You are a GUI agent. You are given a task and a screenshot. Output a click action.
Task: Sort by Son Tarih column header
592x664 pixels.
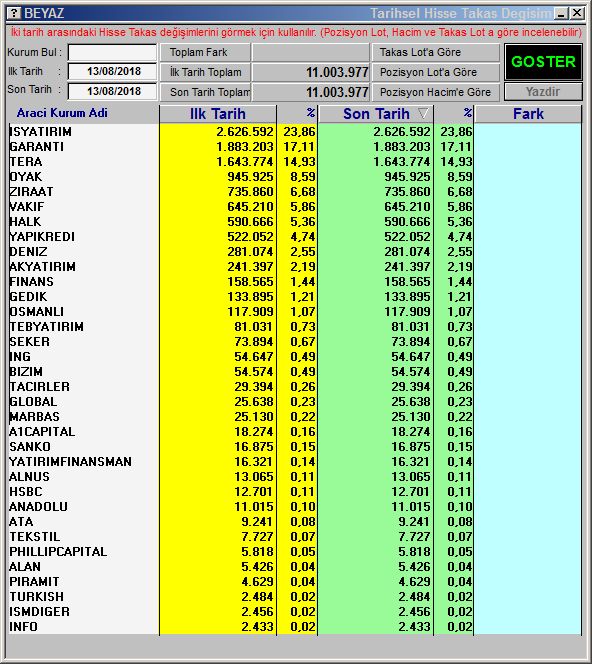click(376, 114)
